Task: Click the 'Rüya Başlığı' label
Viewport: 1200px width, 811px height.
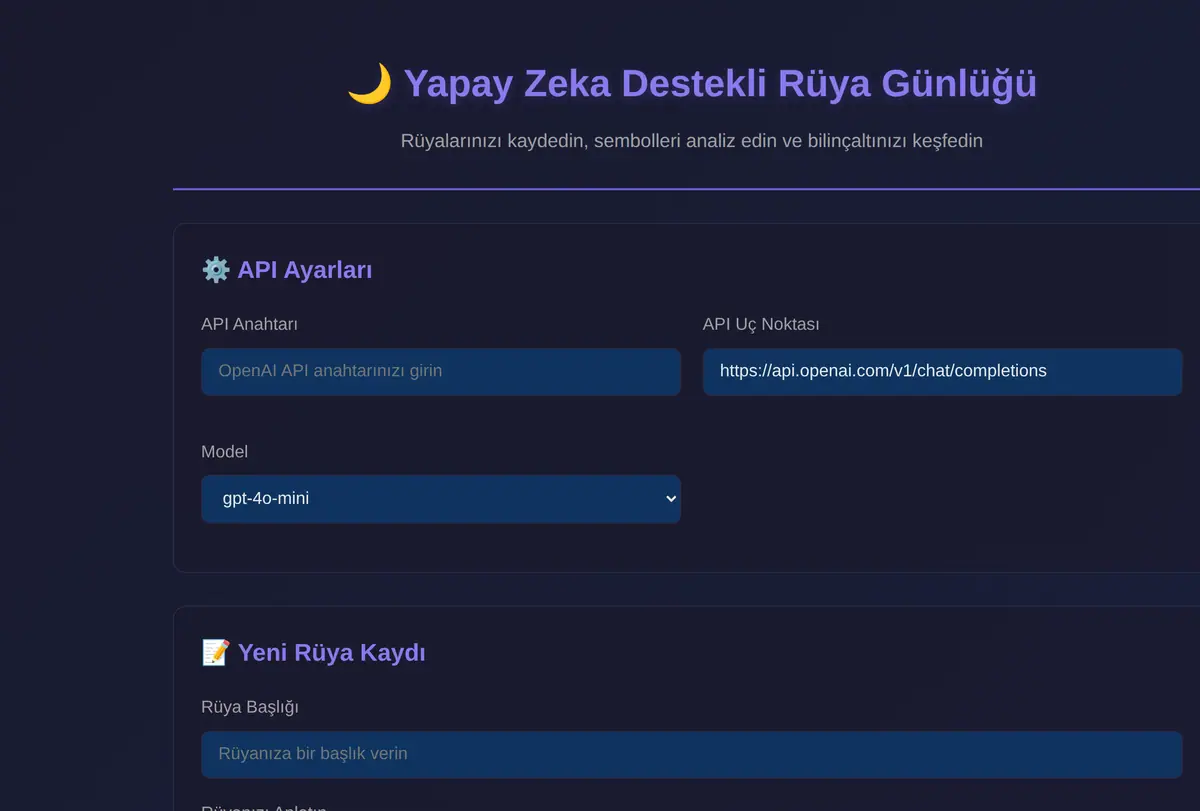Action: 250,707
